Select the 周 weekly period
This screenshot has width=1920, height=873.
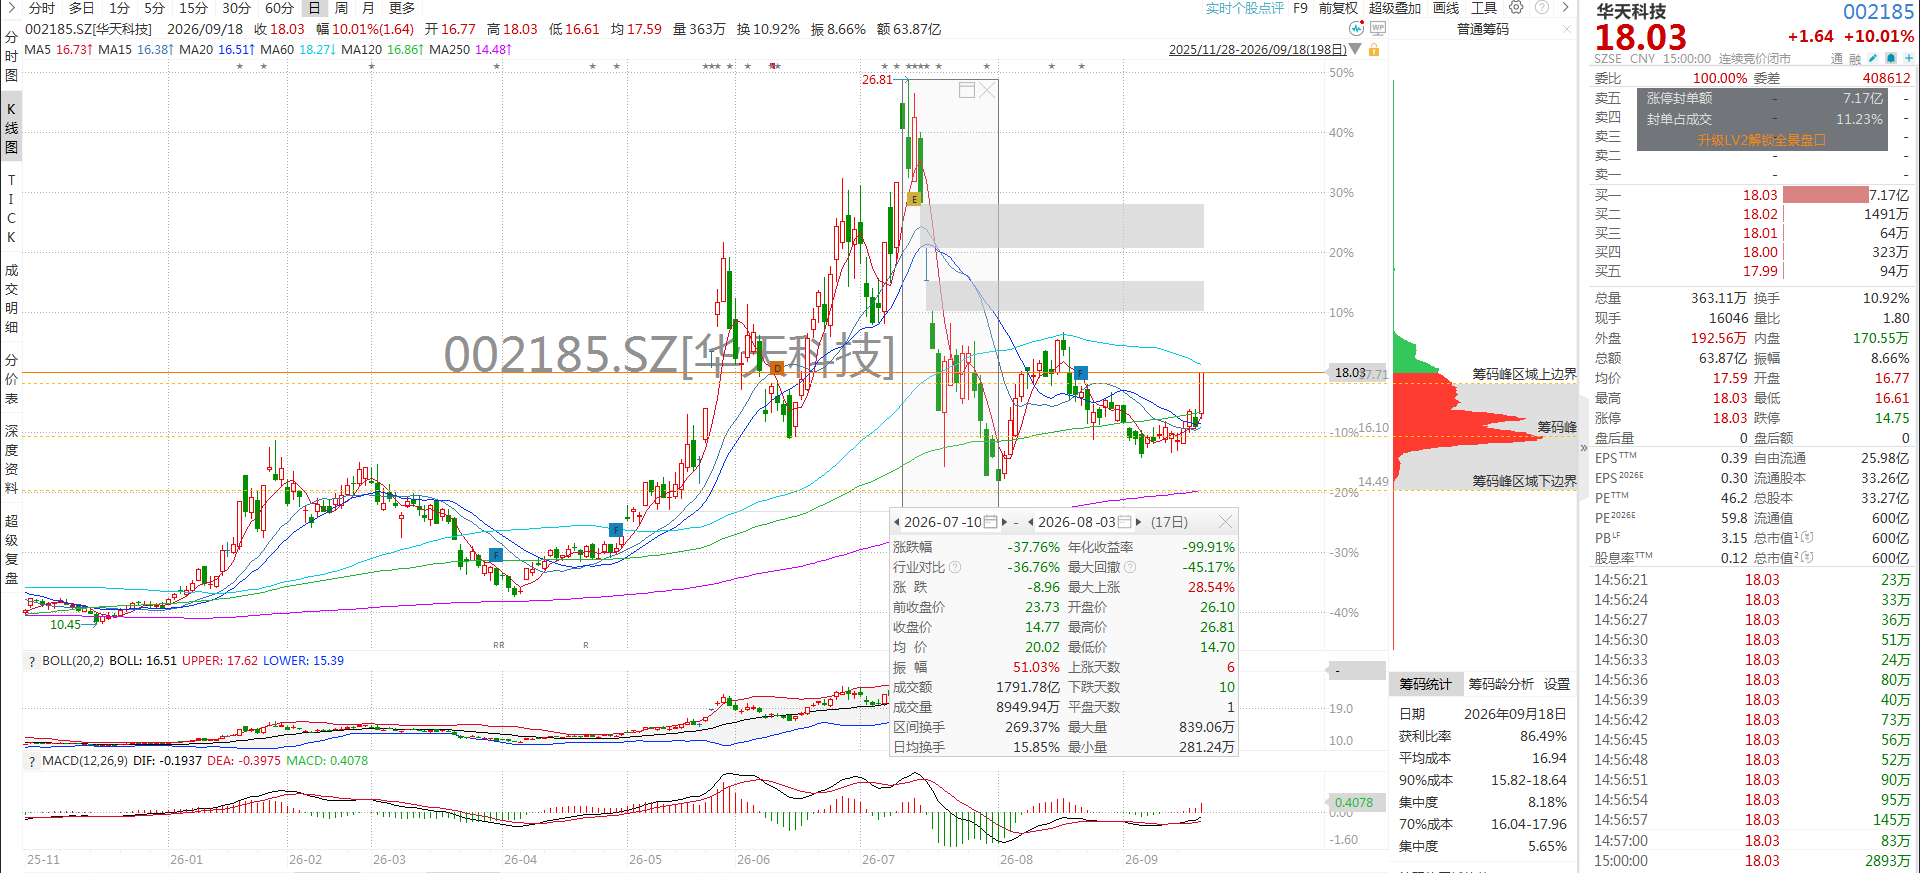coord(341,8)
